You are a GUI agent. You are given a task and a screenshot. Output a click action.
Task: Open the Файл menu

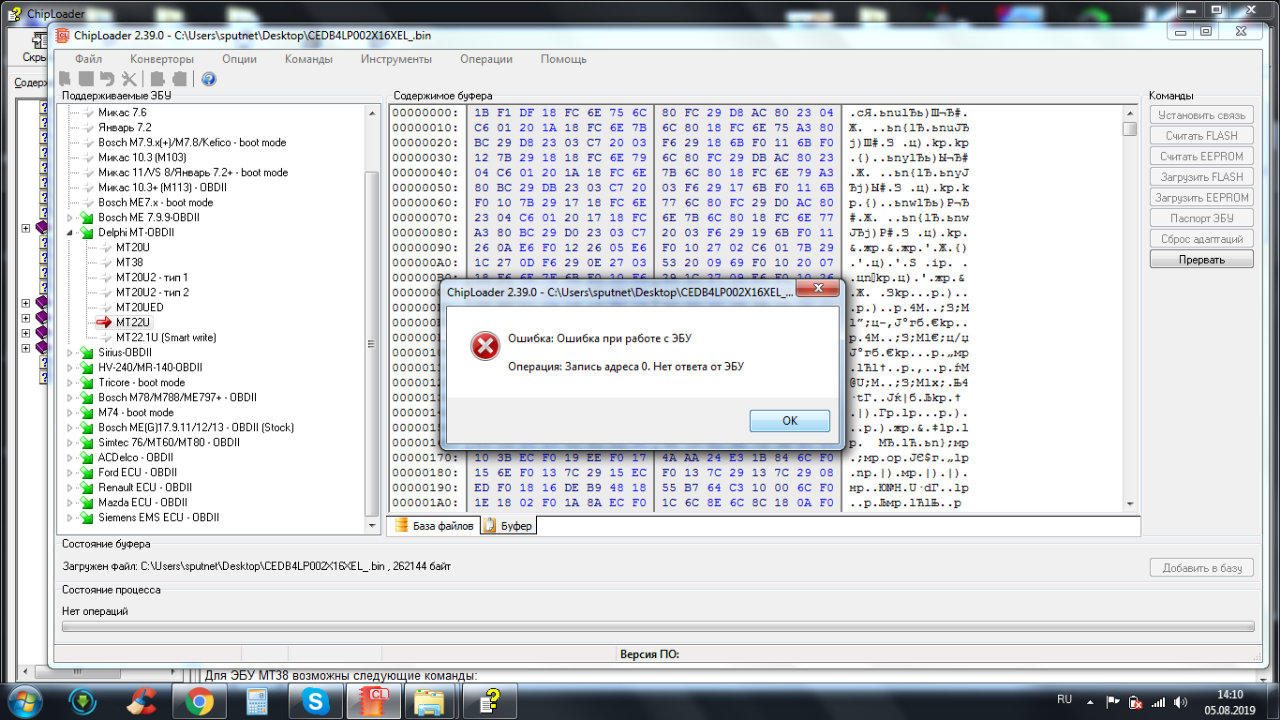pos(88,59)
